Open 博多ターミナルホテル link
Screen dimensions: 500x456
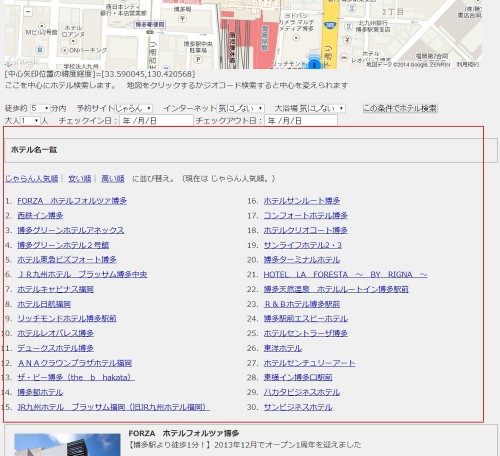pos(302,260)
